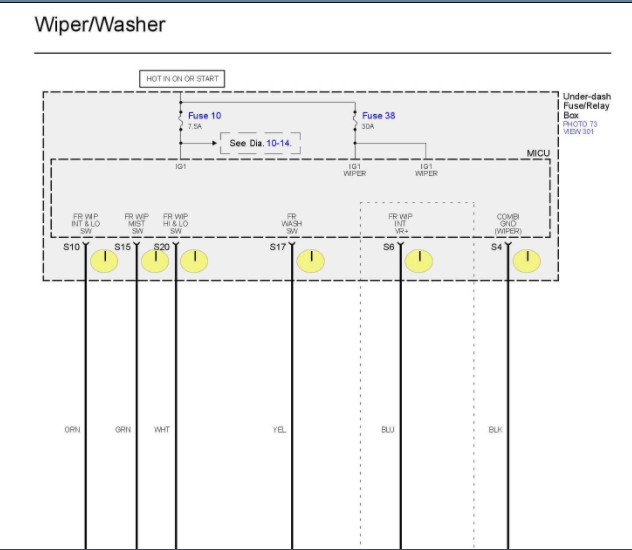The width and height of the screenshot is (632, 550).
Task: Click the BLU wire color label
Action: pyautogui.click(x=388, y=430)
